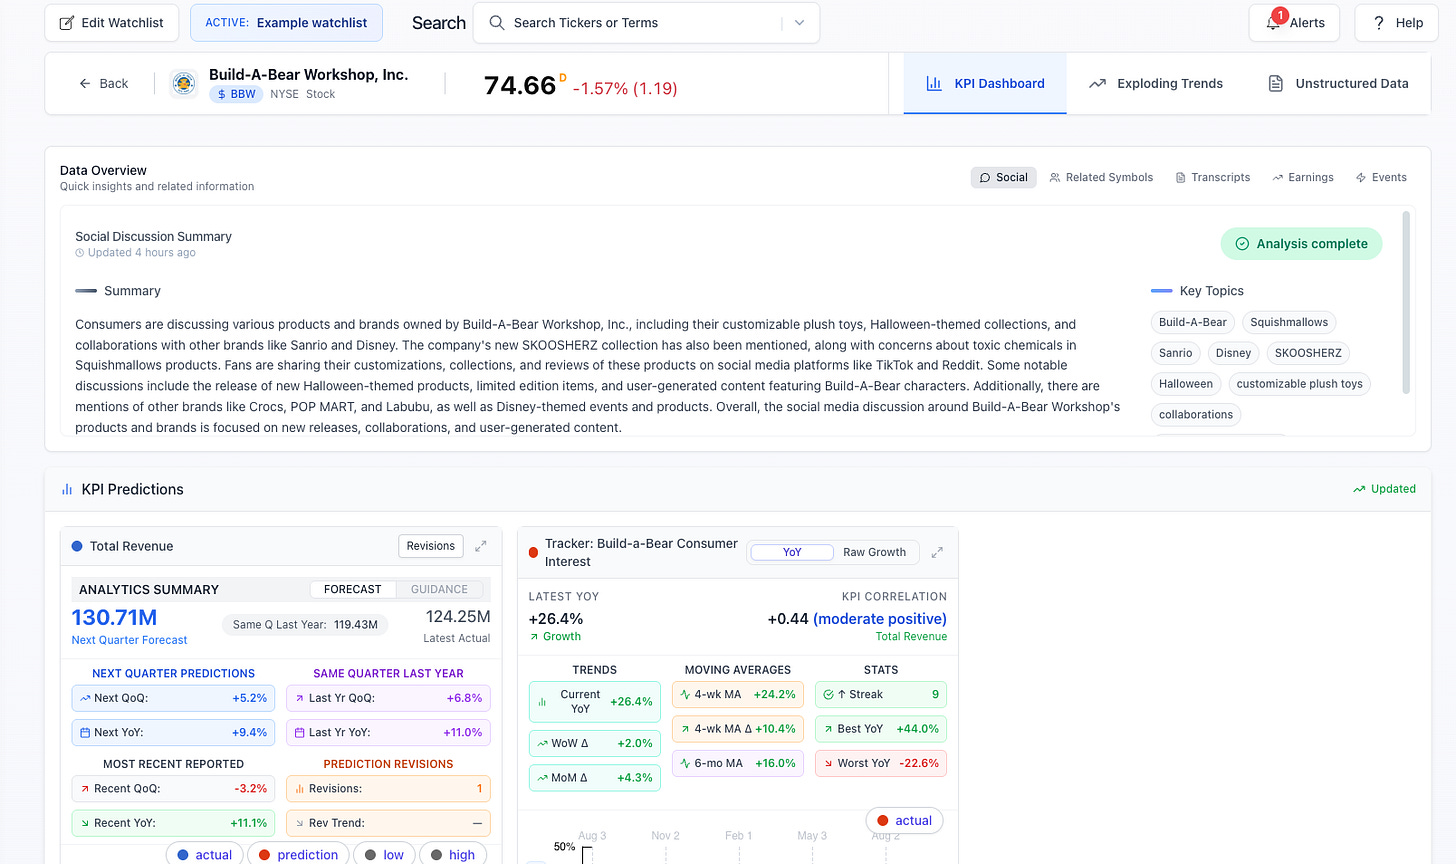The height and width of the screenshot is (864, 1456).
Task: Switch analytics summary to FORECAST
Action: click(353, 590)
